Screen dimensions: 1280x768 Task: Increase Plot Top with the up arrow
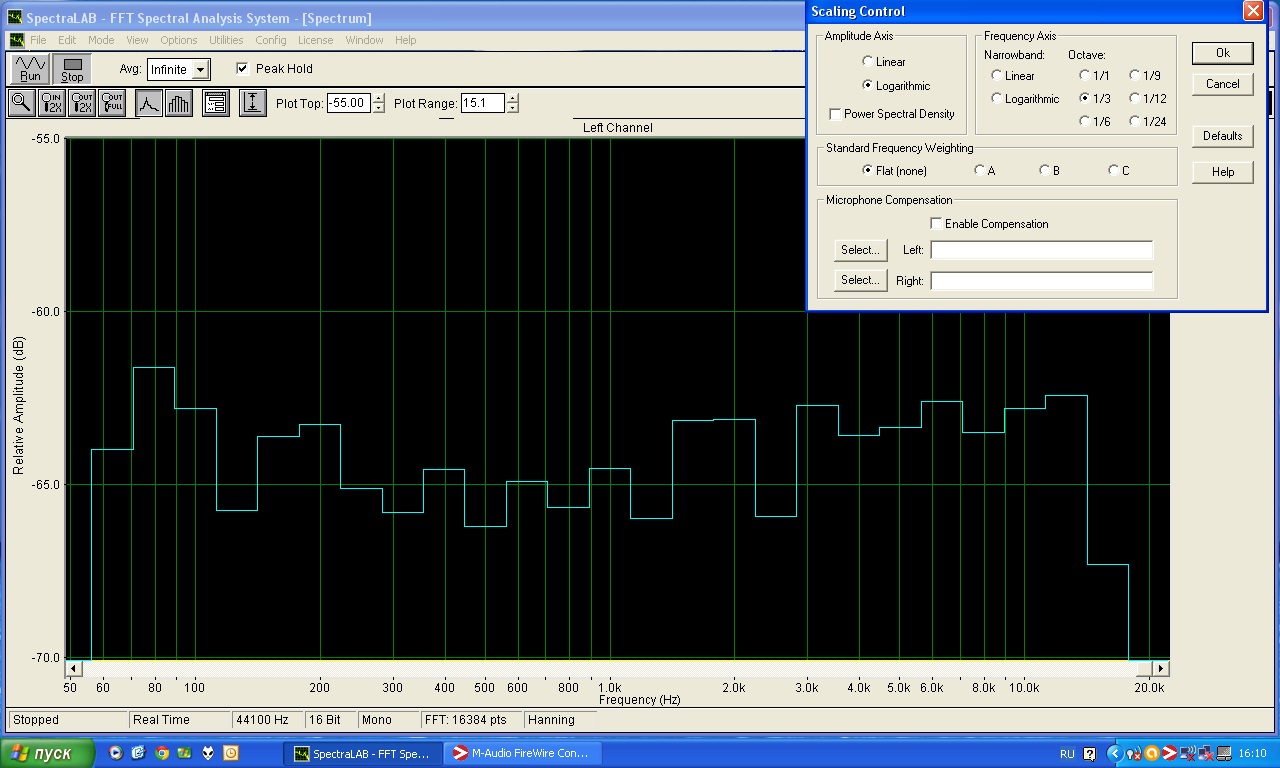(378, 98)
